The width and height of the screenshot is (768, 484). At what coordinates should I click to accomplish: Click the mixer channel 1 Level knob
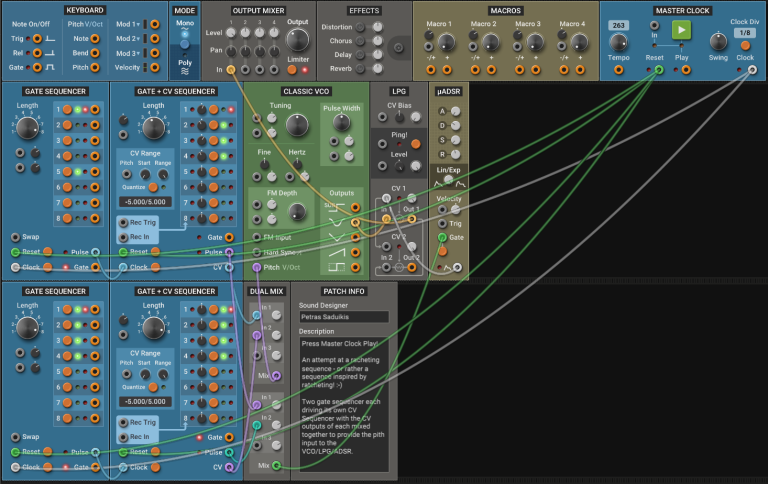[231, 32]
